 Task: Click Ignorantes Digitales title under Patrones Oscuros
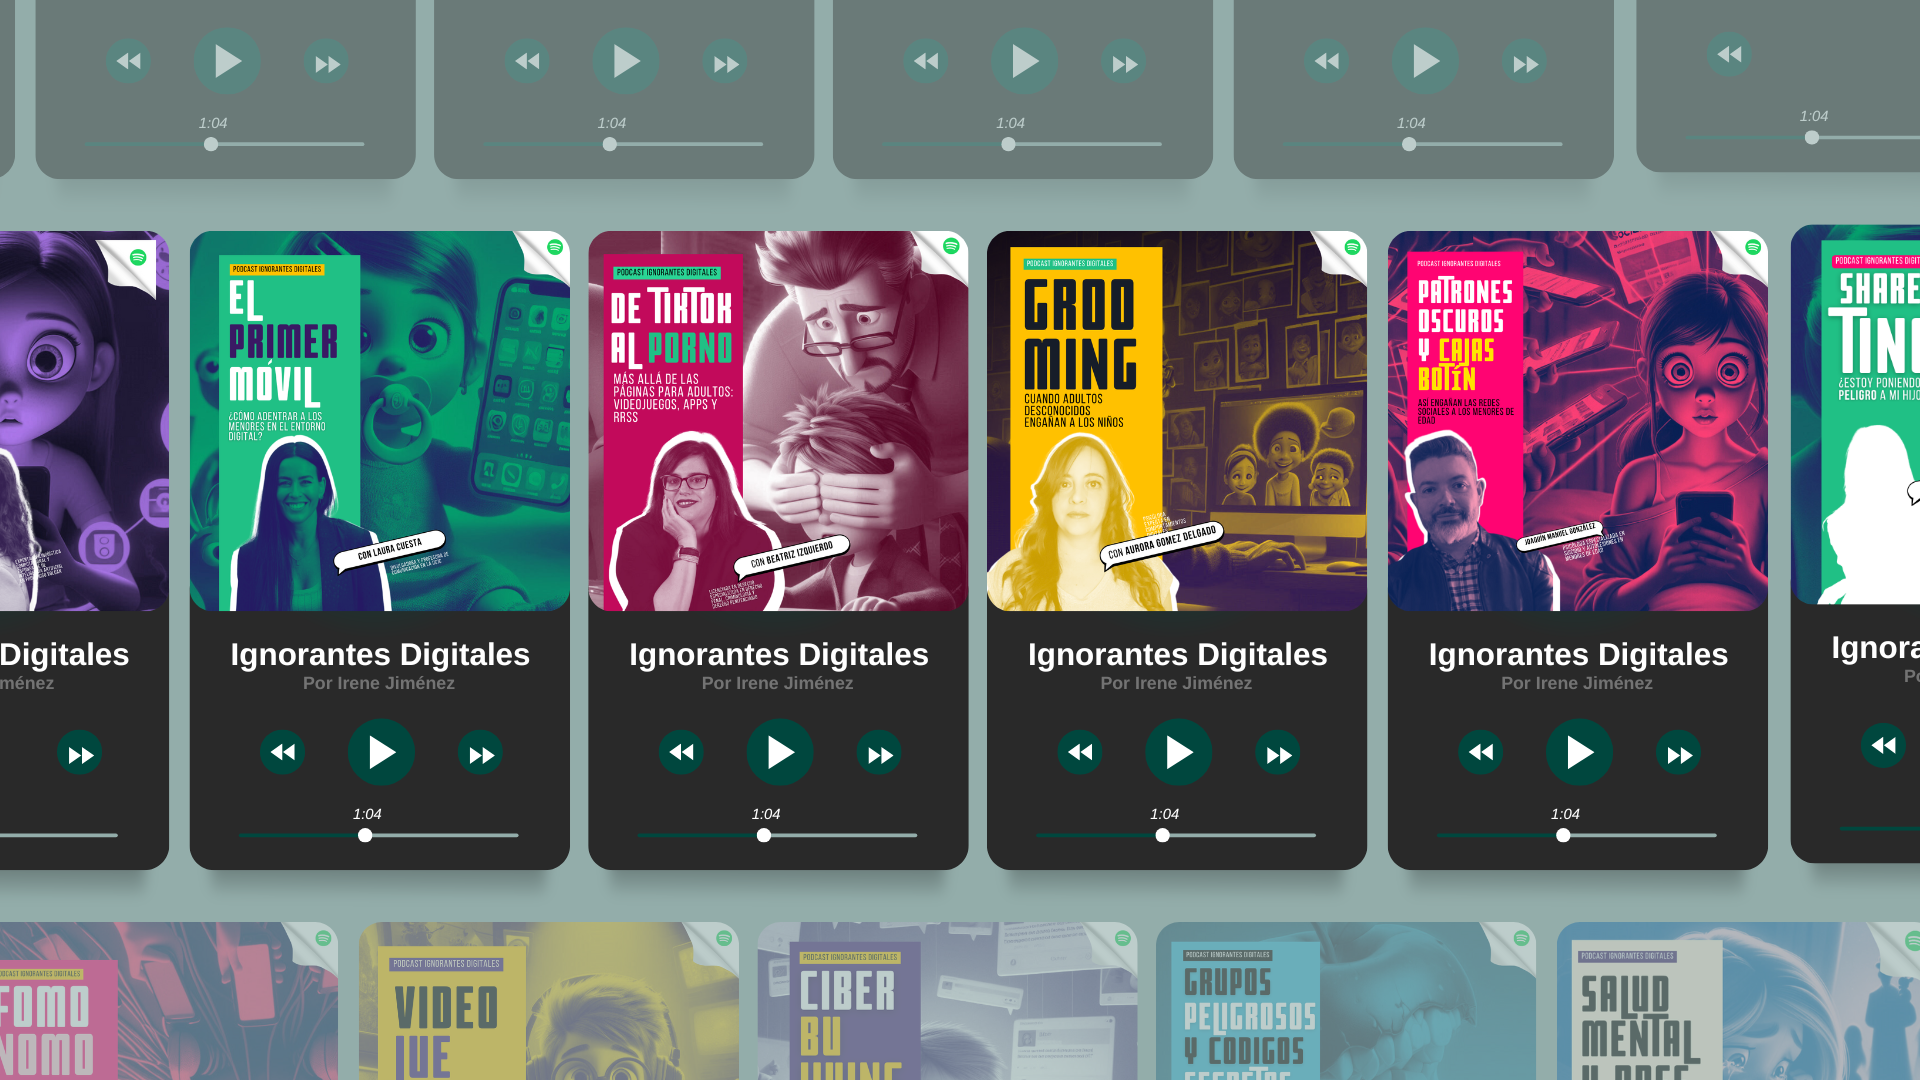coord(1578,654)
